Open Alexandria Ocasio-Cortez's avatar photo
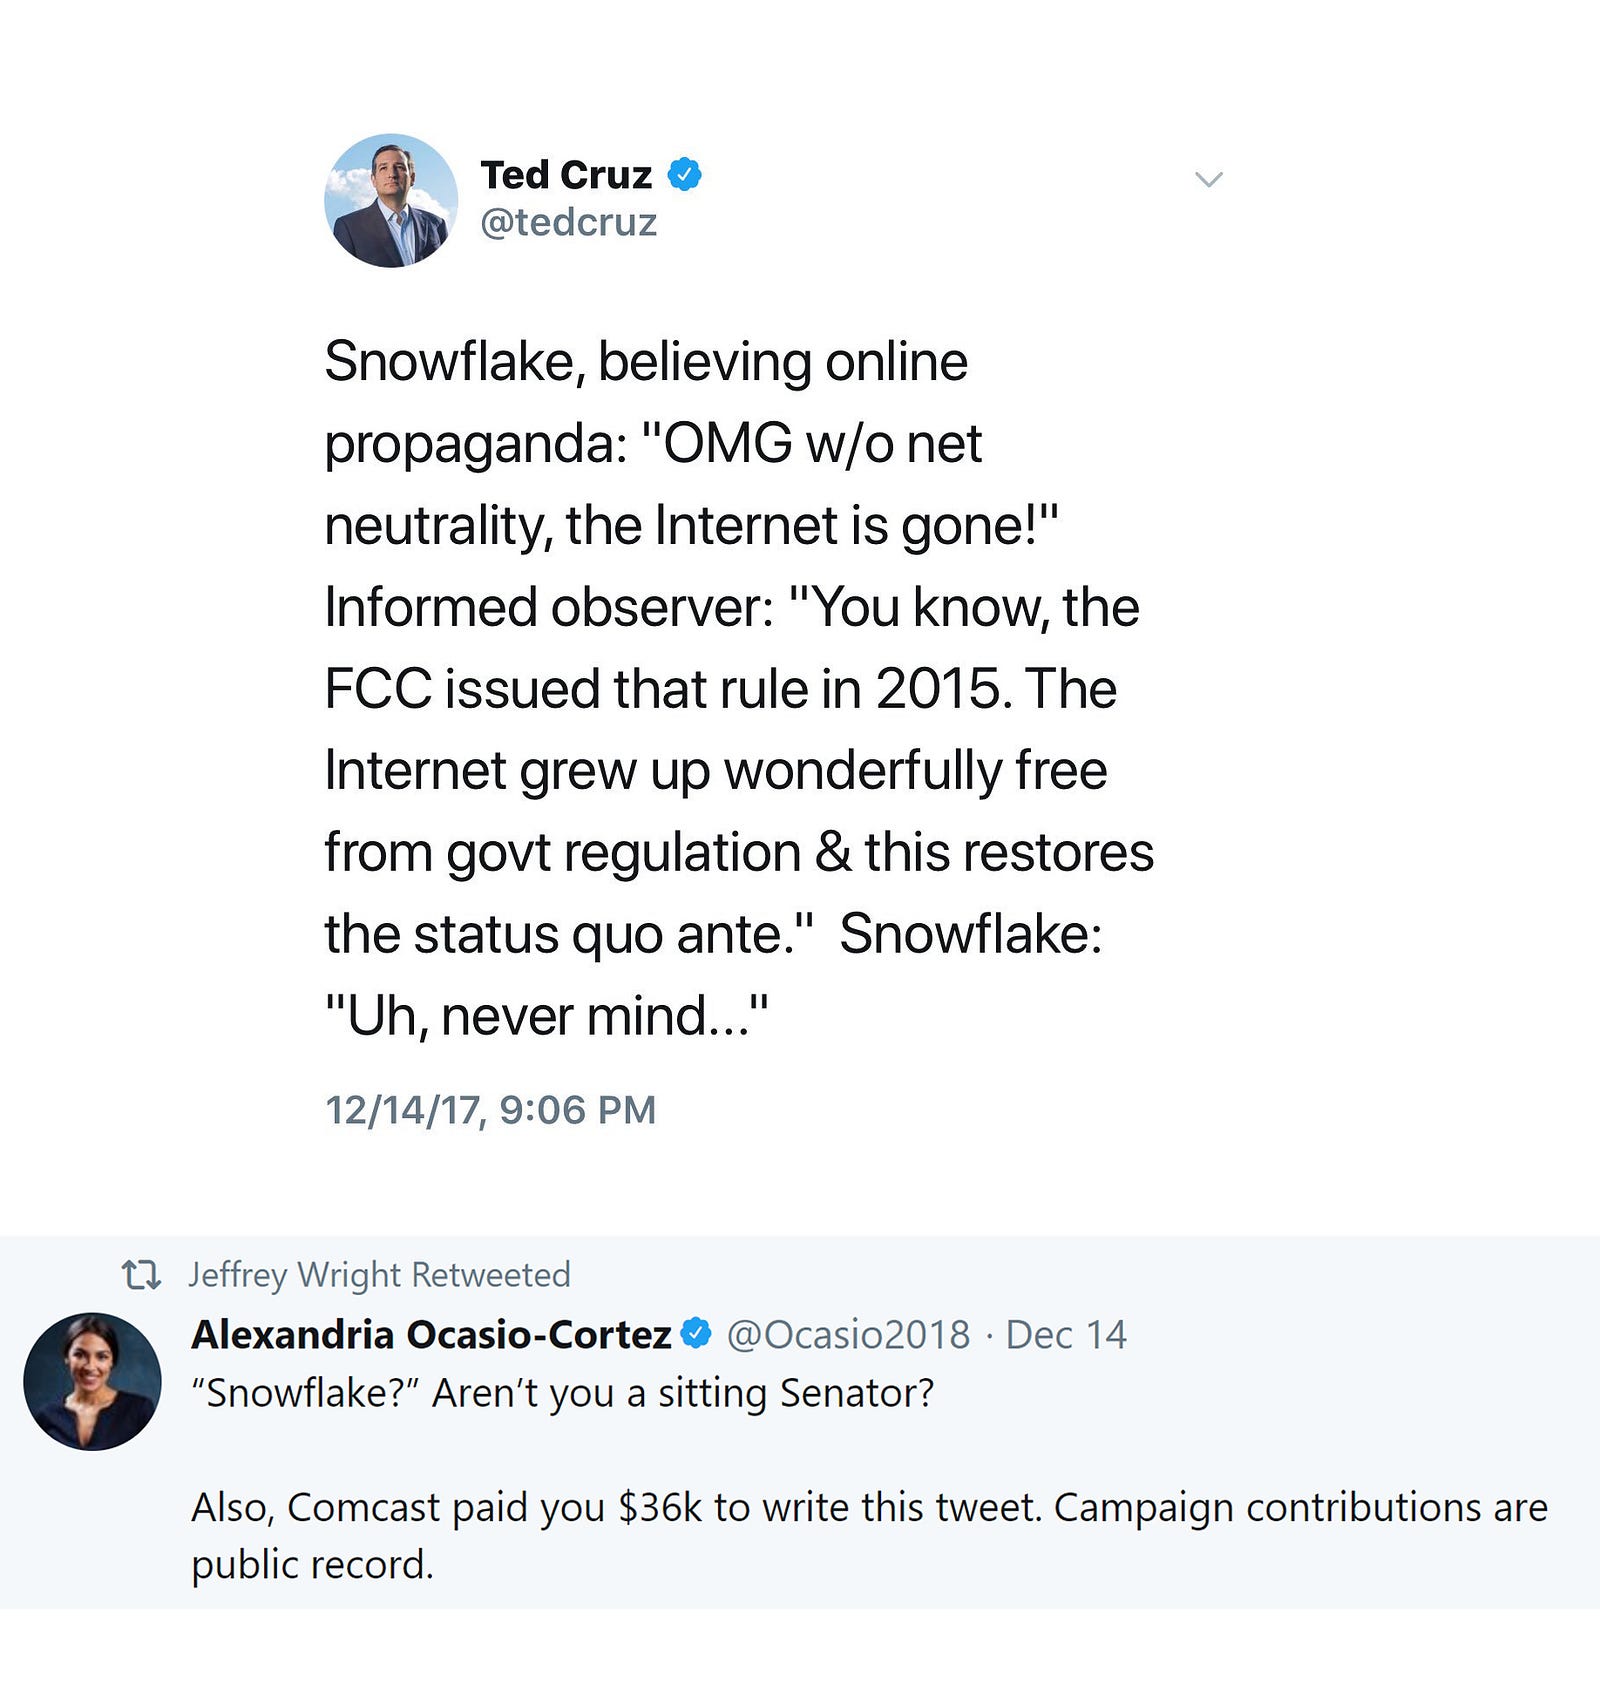 [x=92, y=1381]
